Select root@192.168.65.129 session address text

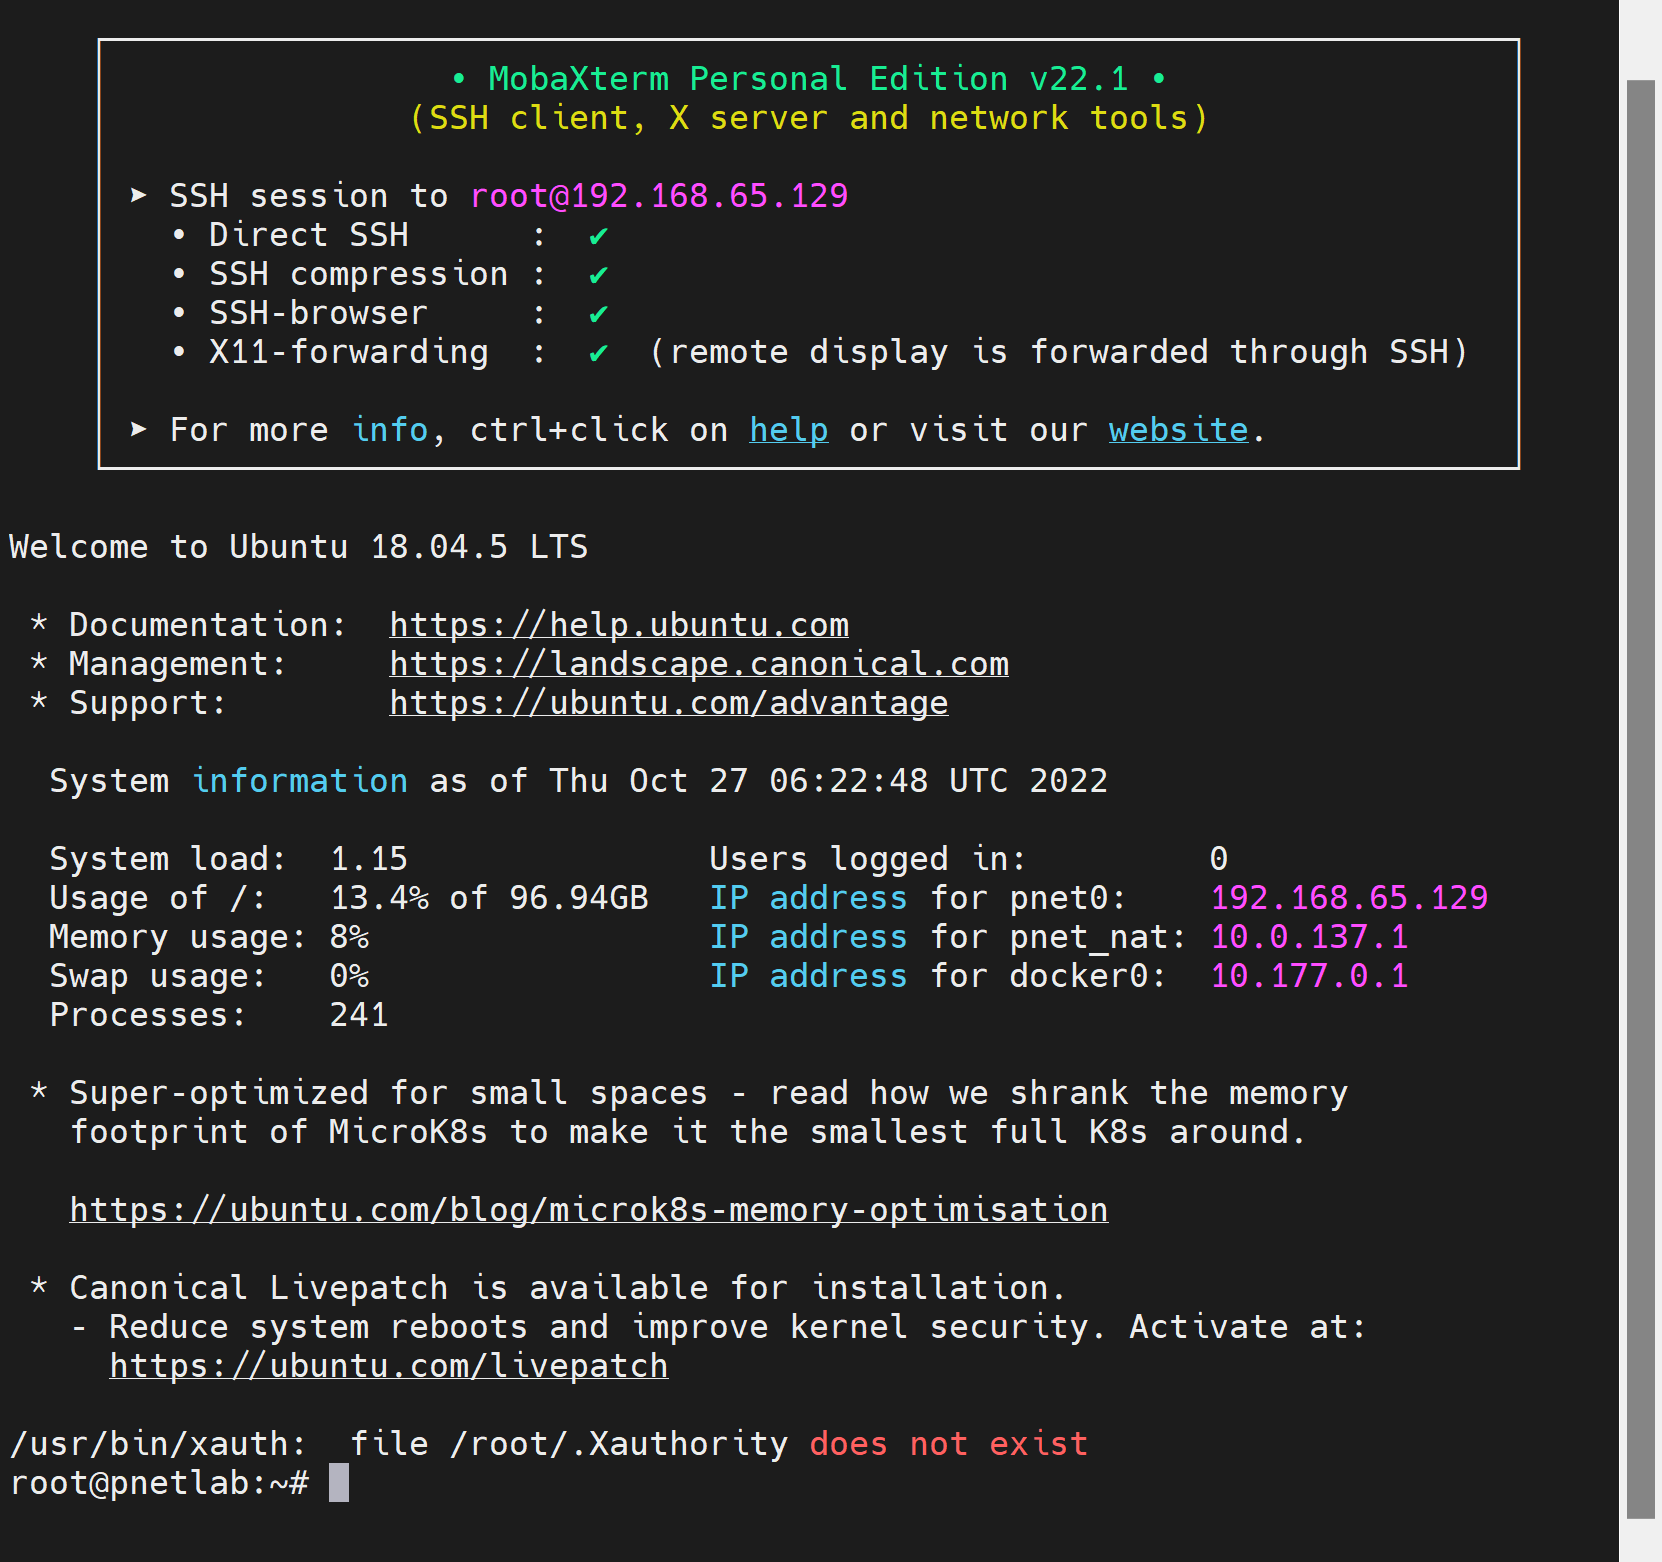point(659,196)
